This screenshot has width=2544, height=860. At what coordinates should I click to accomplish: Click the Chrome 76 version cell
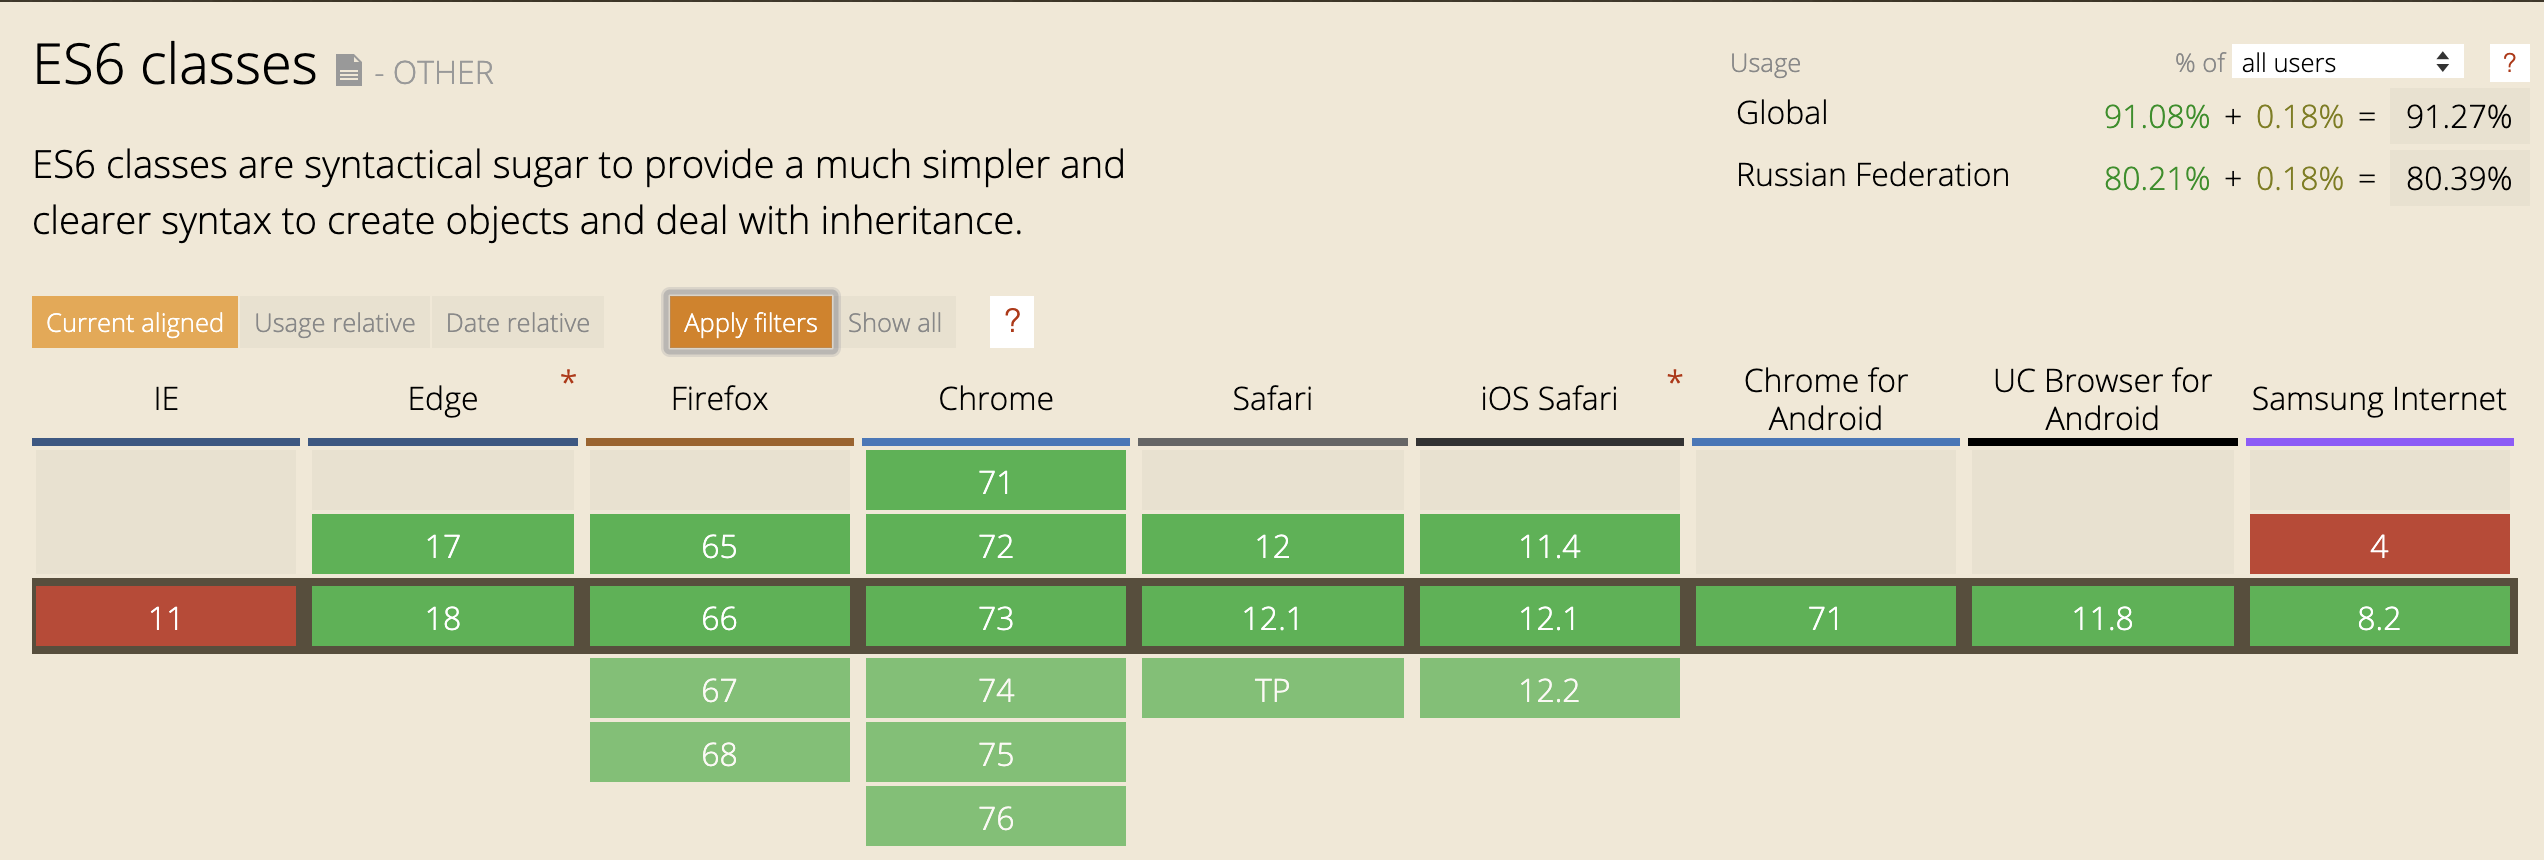pos(996,817)
